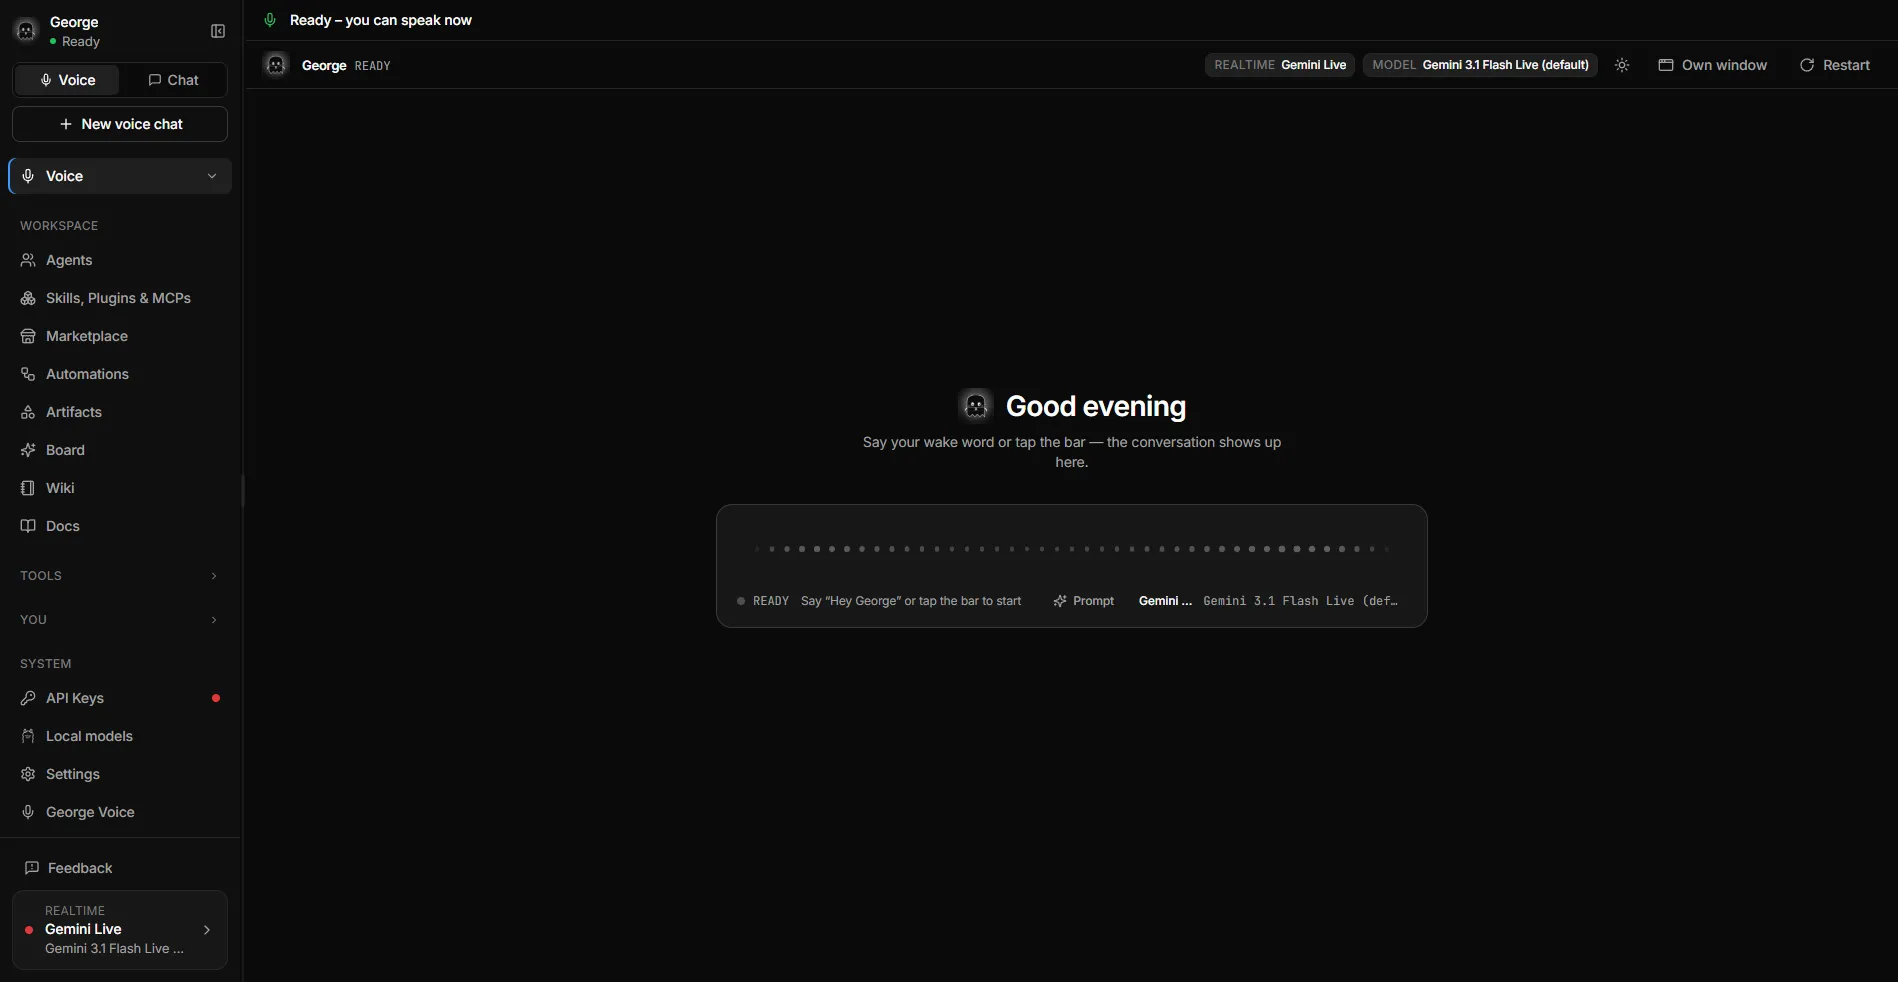
Task: Switch to the Voice tab
Action: click(x=67, y=80)
